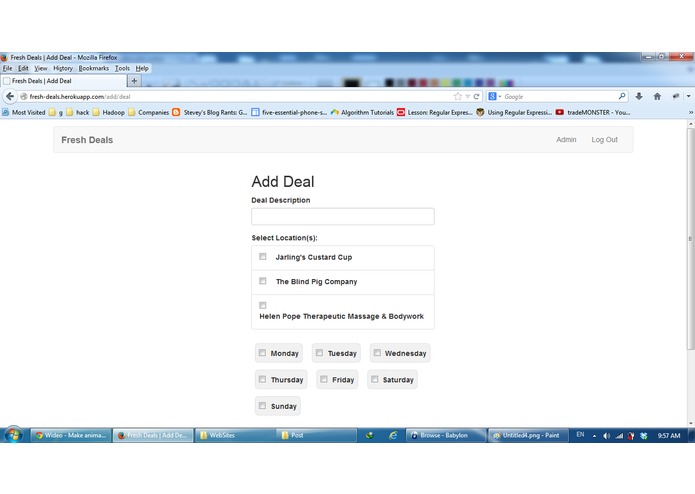Open Lesson: Regular Expres bookmark
Viewport: 695px width, 494px height.
coord(435,113)
